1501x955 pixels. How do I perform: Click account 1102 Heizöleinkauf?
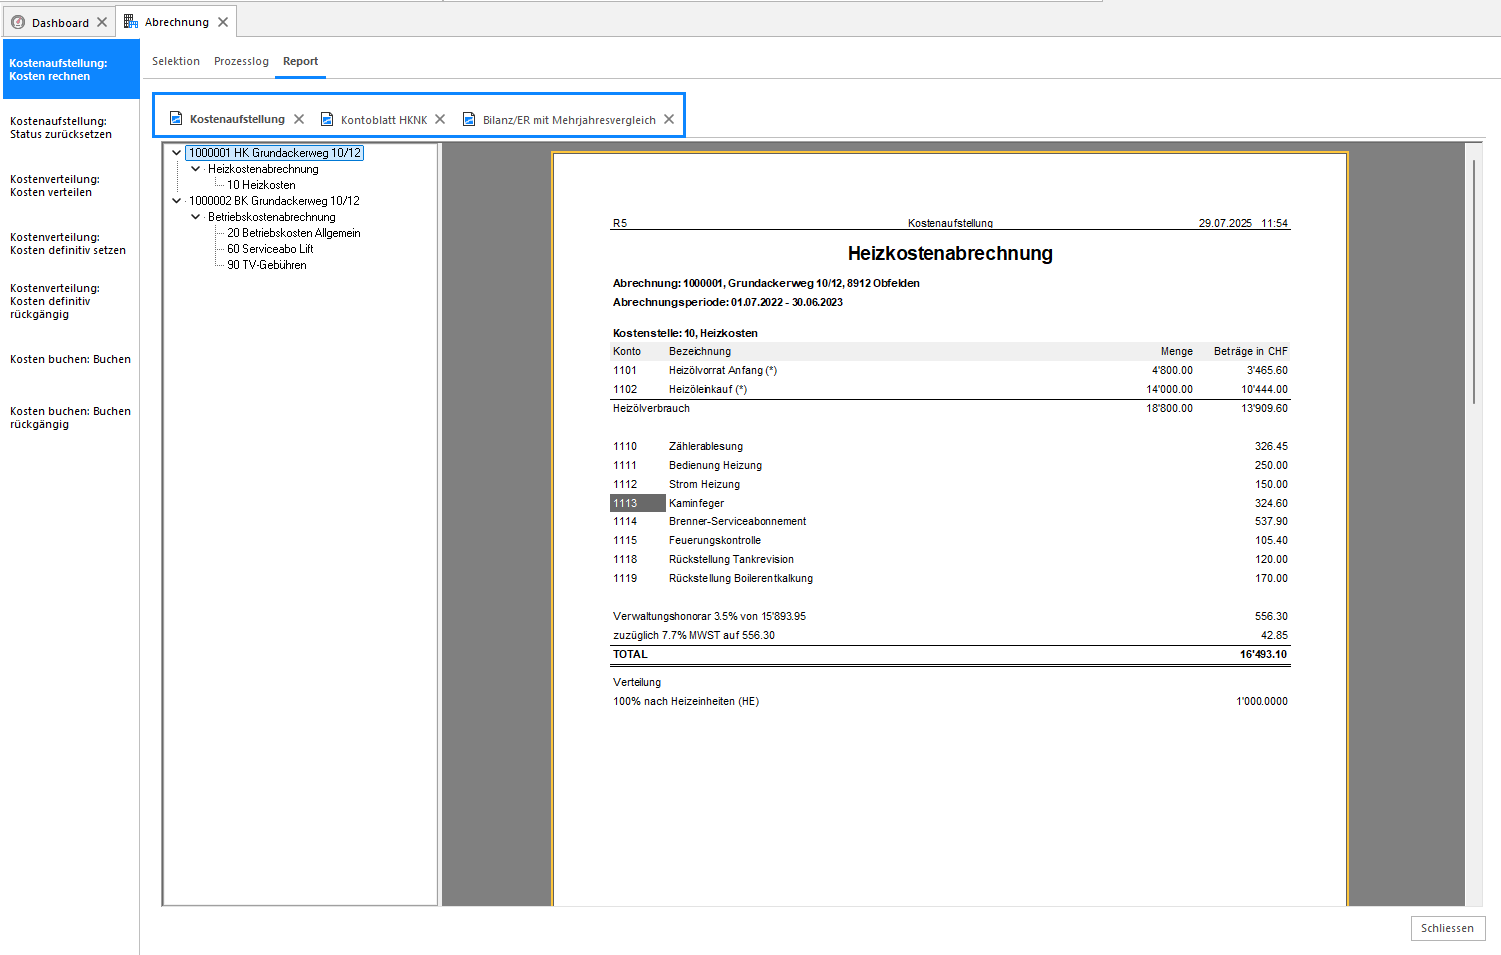click(x=950, y=389)
